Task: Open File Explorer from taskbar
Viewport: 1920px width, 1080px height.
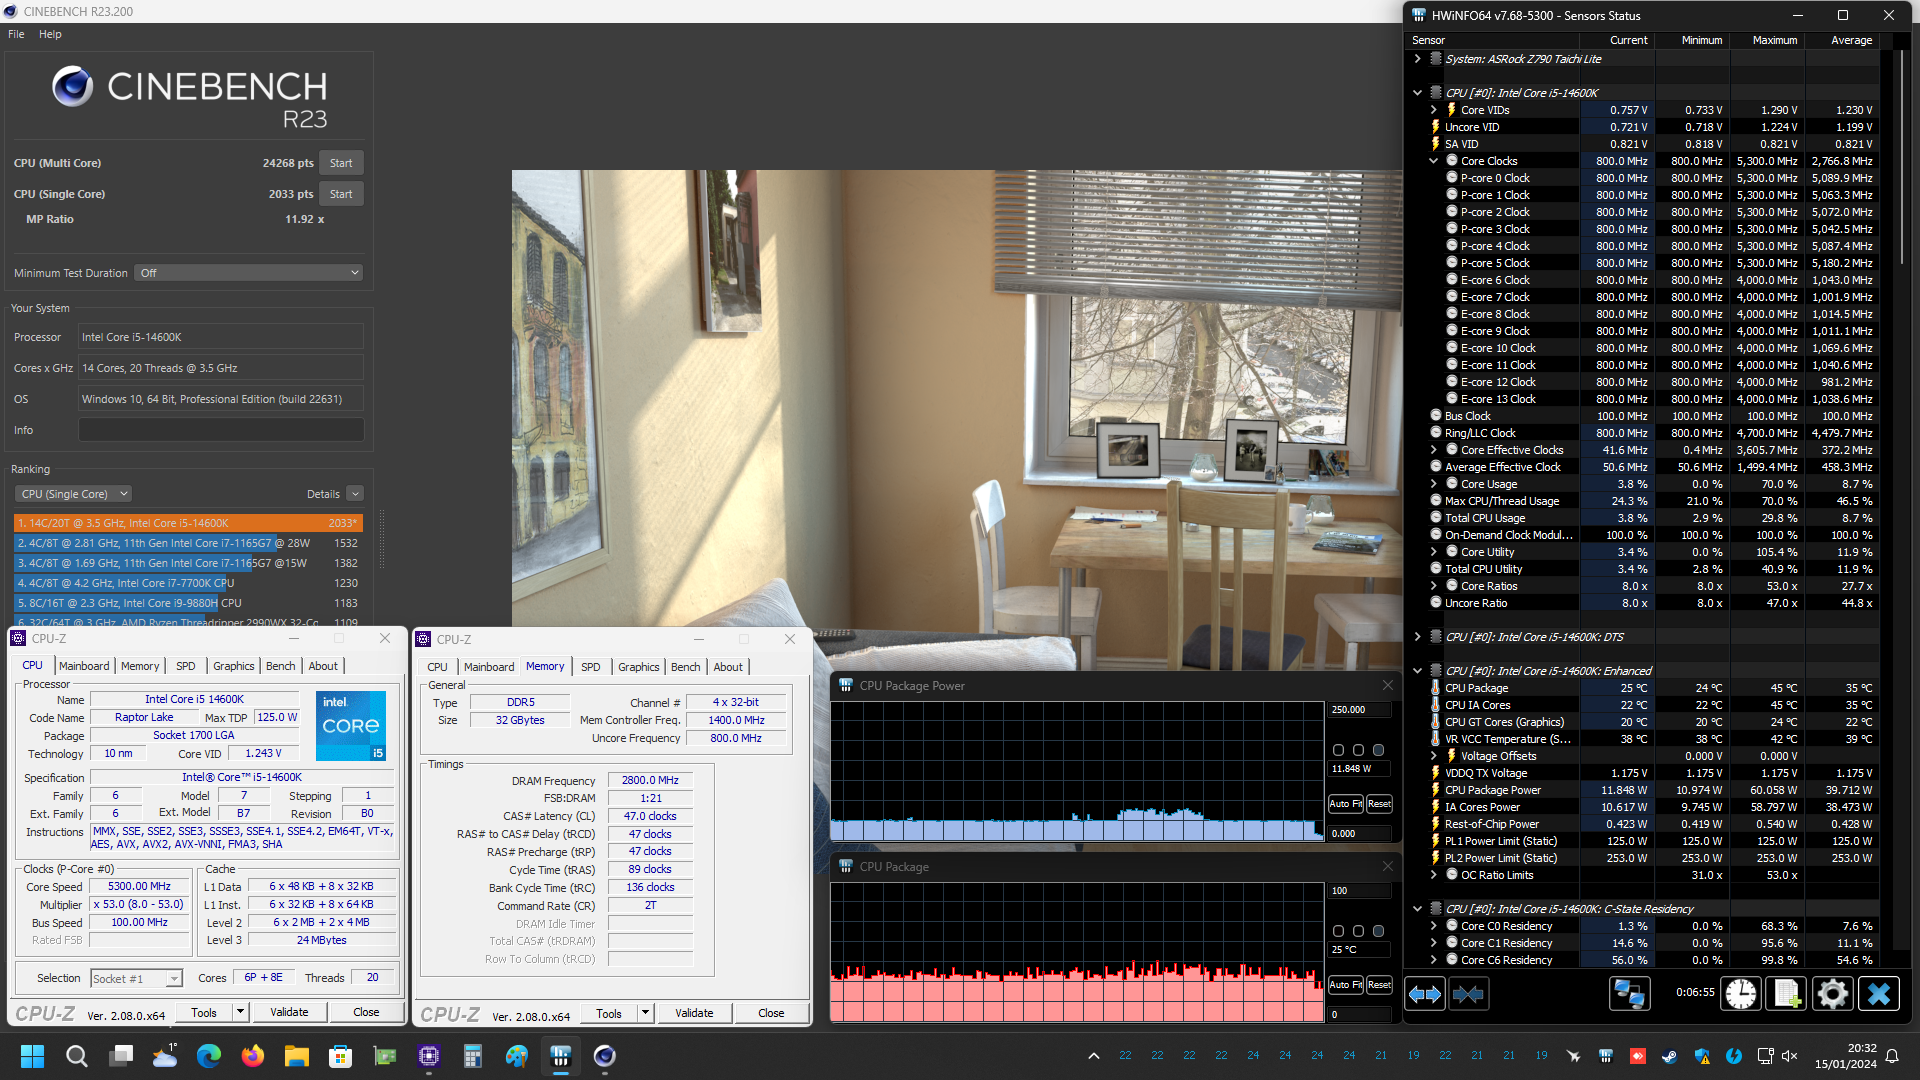Action: coord(297,1056)
